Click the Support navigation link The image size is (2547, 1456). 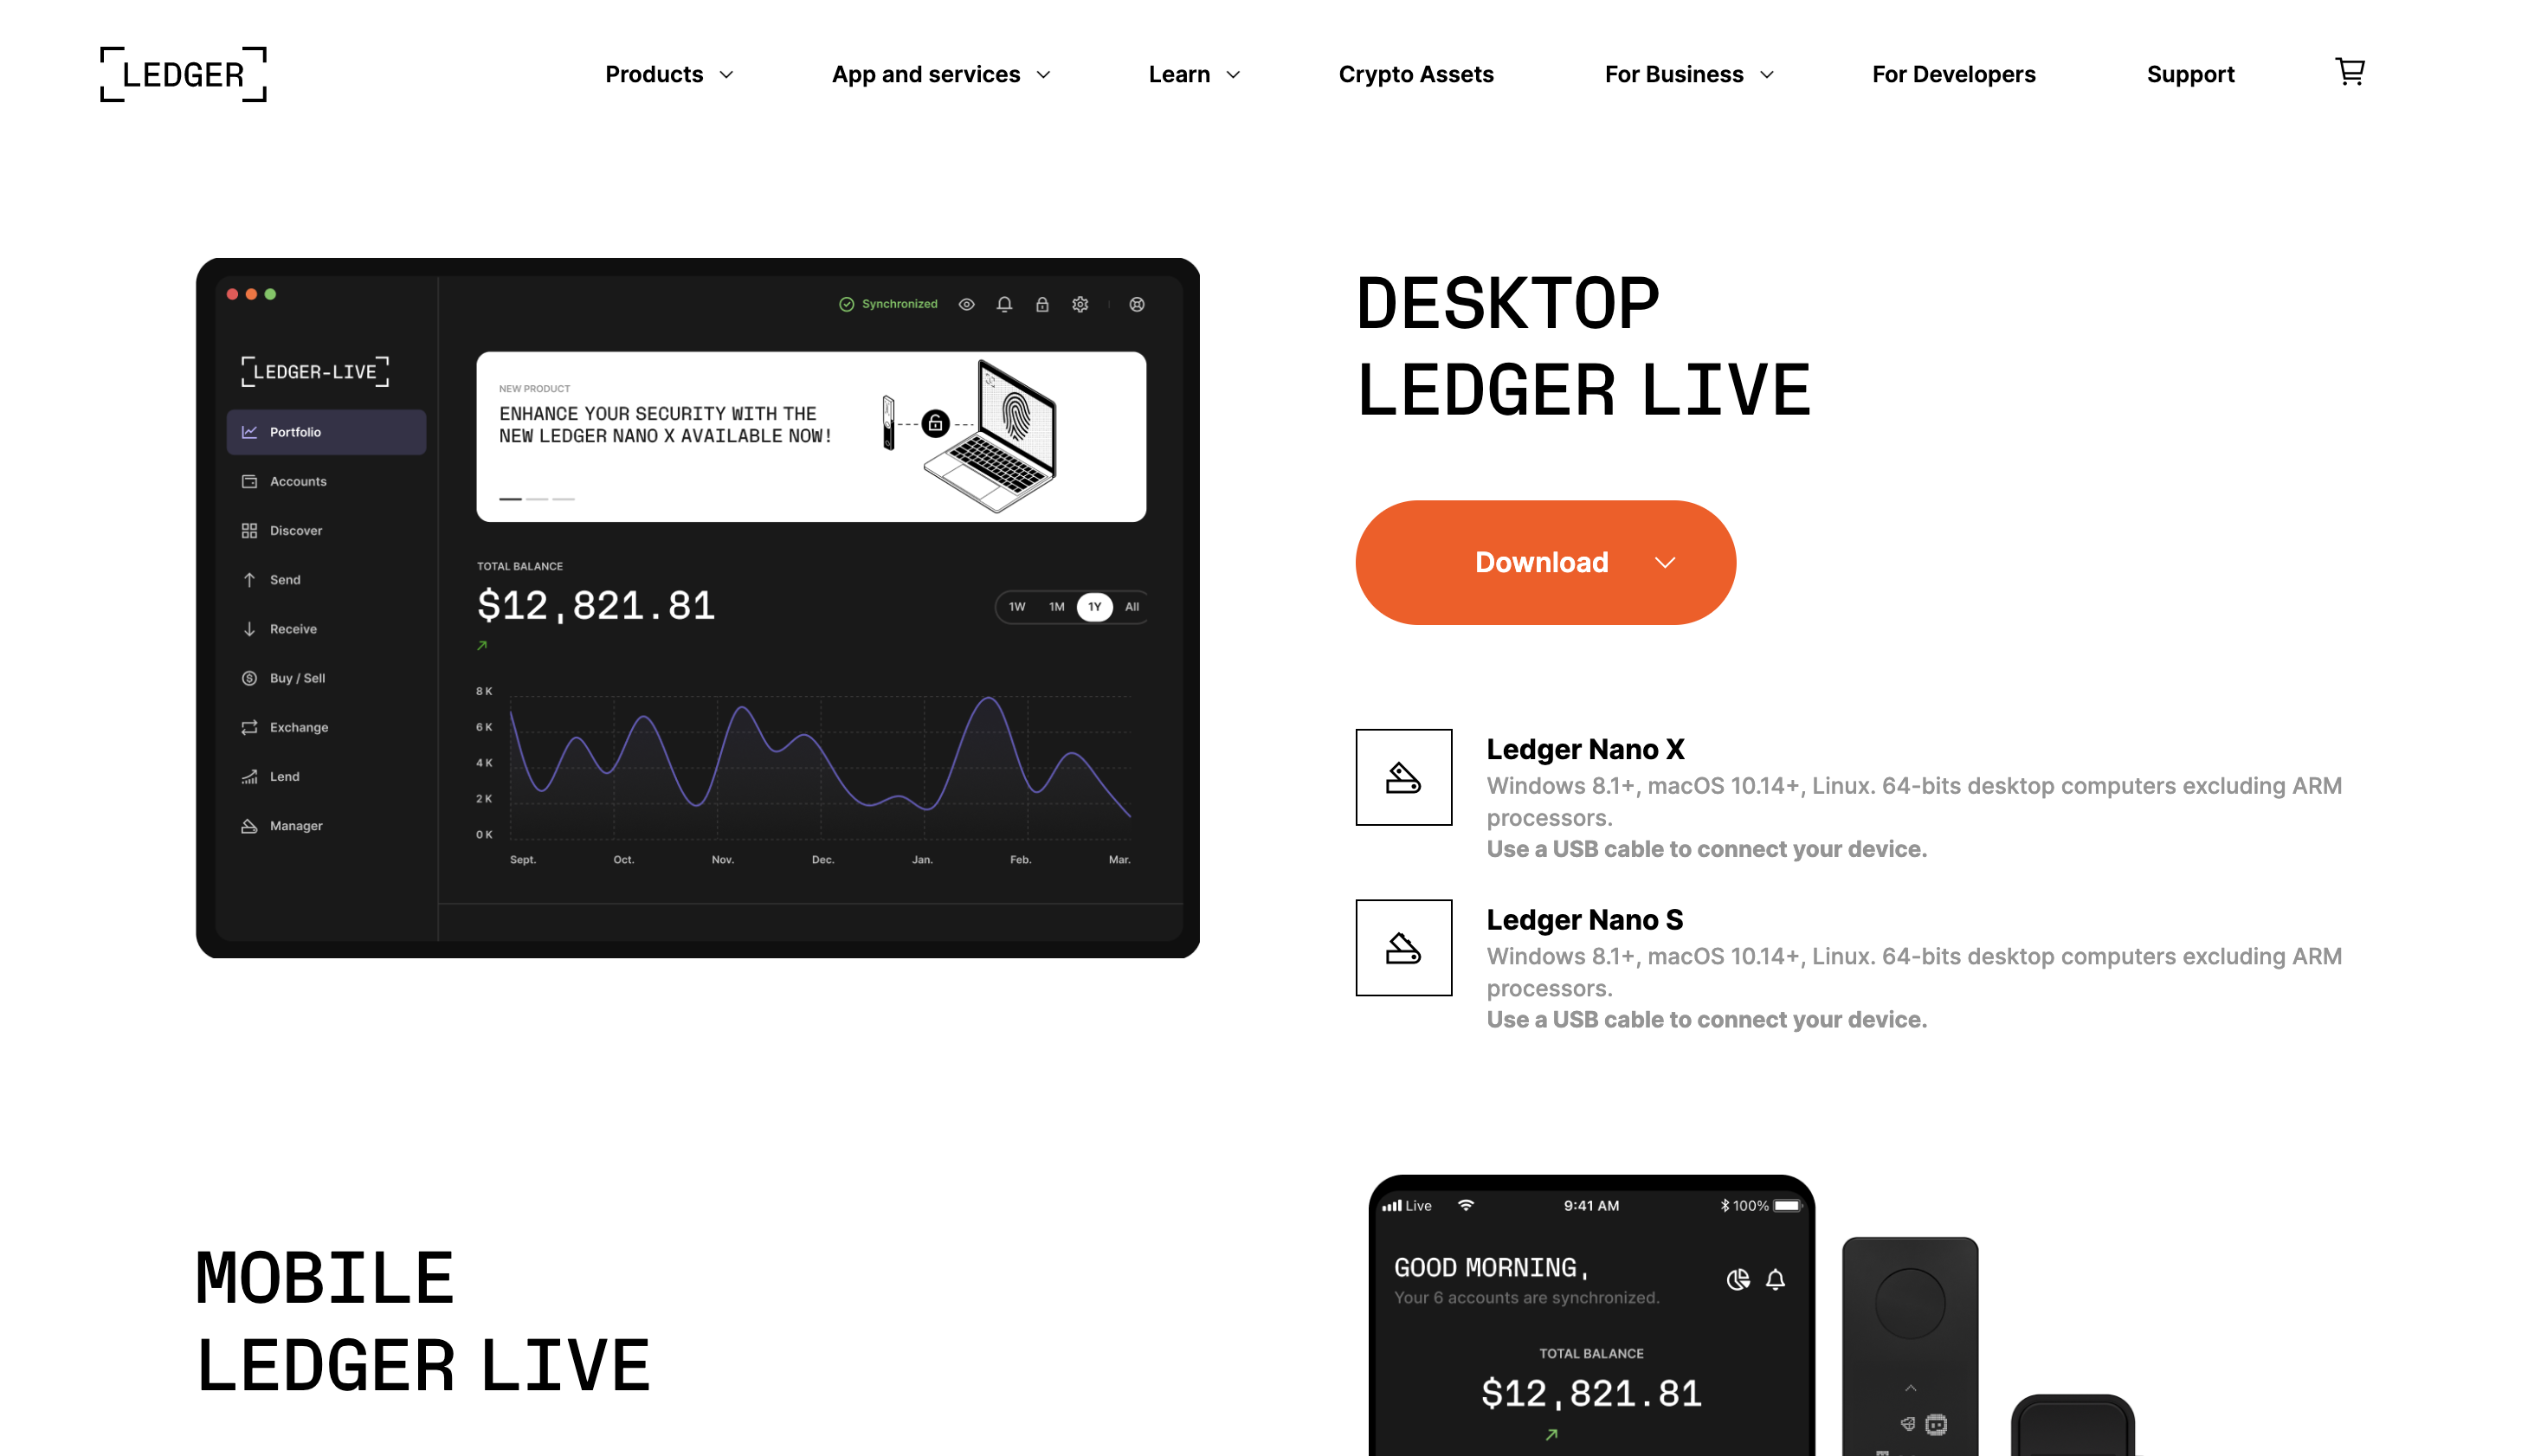coord(2190,74)
